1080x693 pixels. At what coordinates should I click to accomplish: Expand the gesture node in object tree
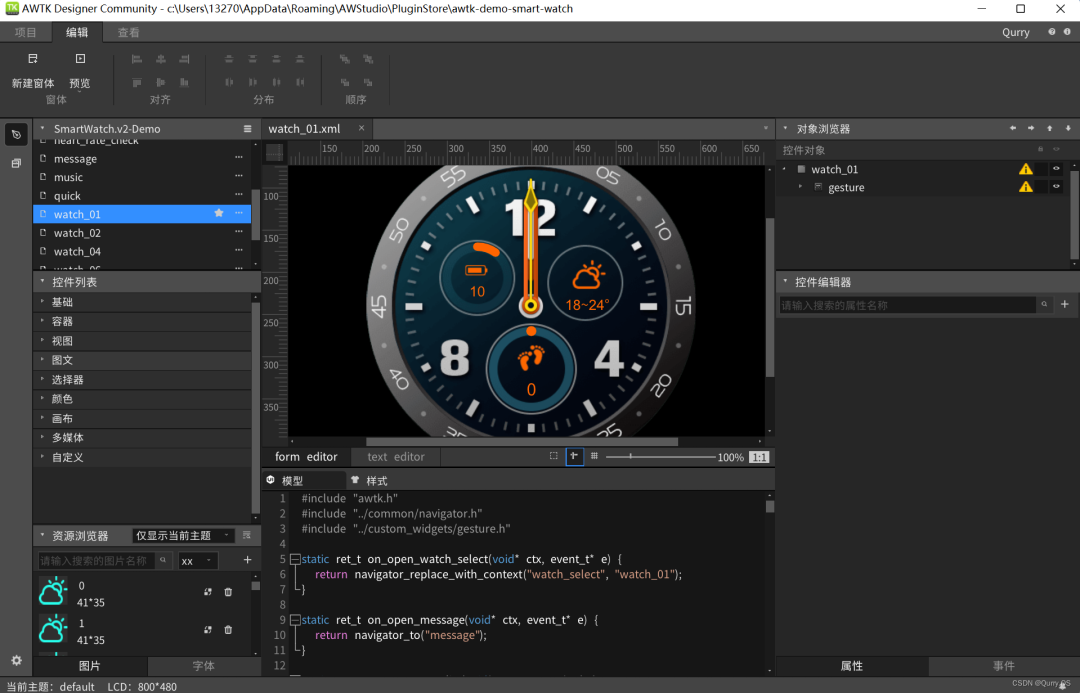tap(800, 187)
